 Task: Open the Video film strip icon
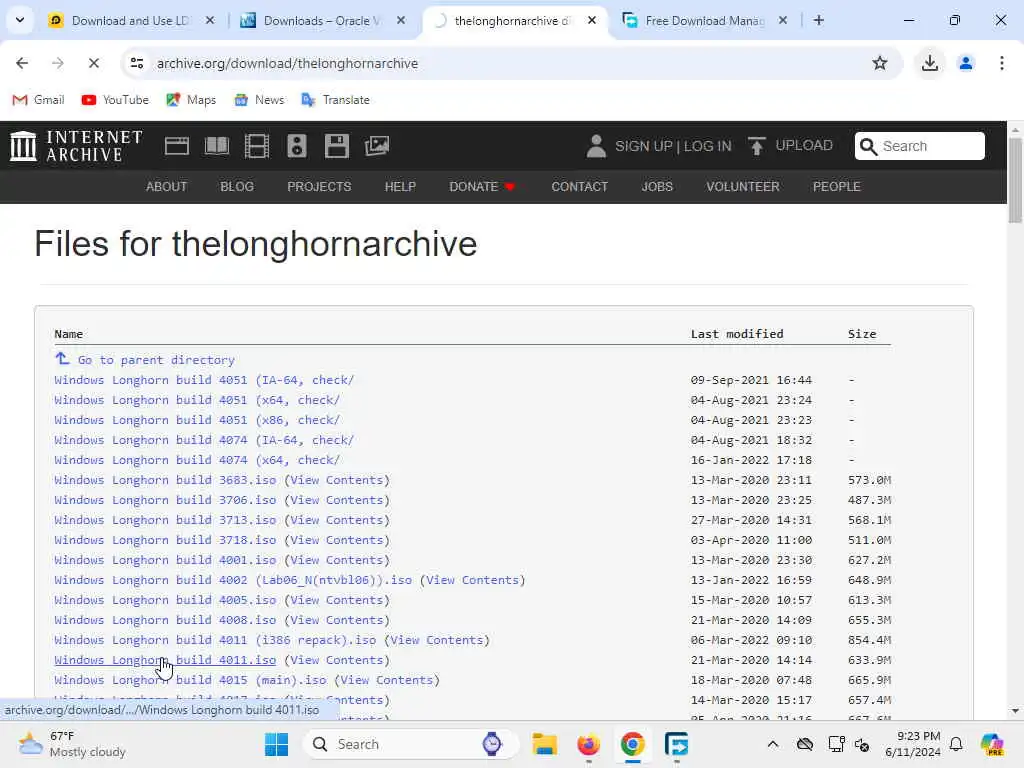[x=257, y=146]
